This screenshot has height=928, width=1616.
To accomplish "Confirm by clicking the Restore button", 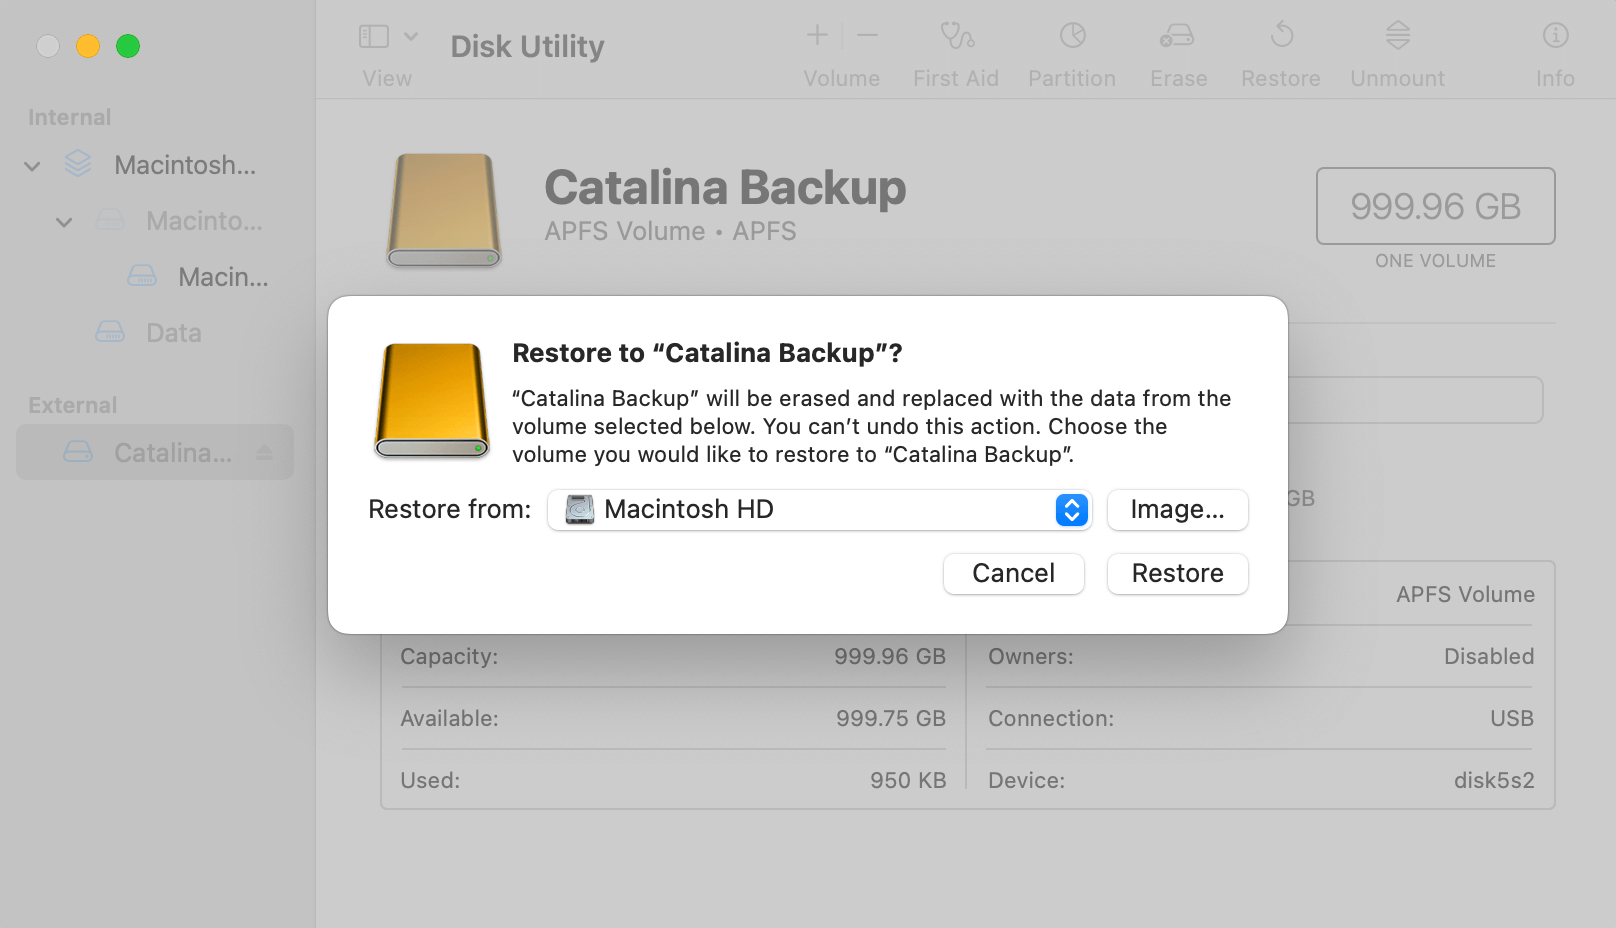I will [x=1177, y=573].
